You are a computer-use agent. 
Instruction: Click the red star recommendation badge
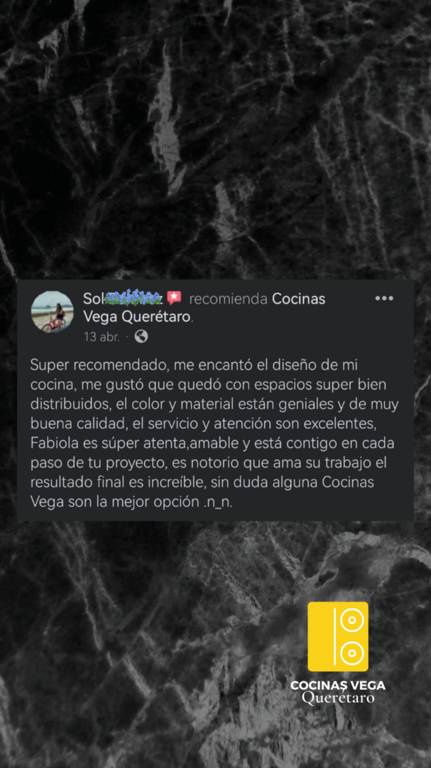(x=174, y=298)
